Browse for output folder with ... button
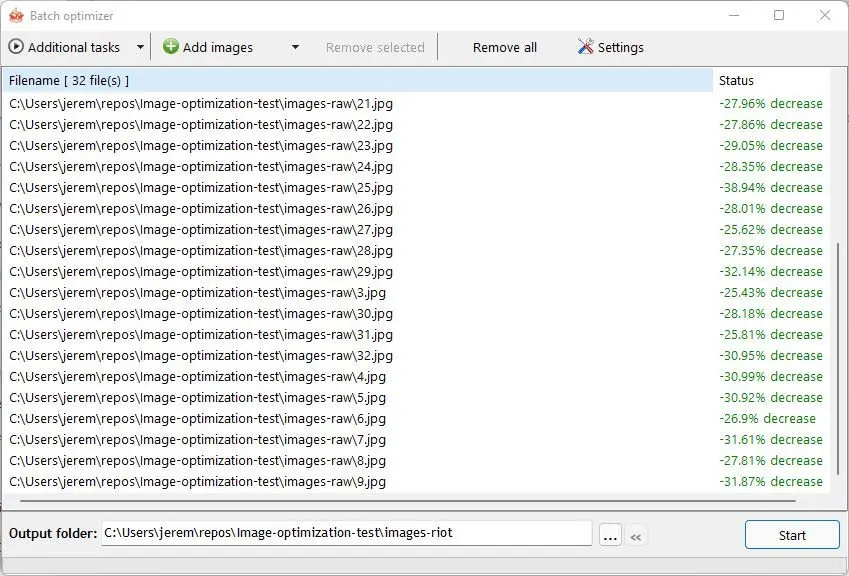 [610, 535]
